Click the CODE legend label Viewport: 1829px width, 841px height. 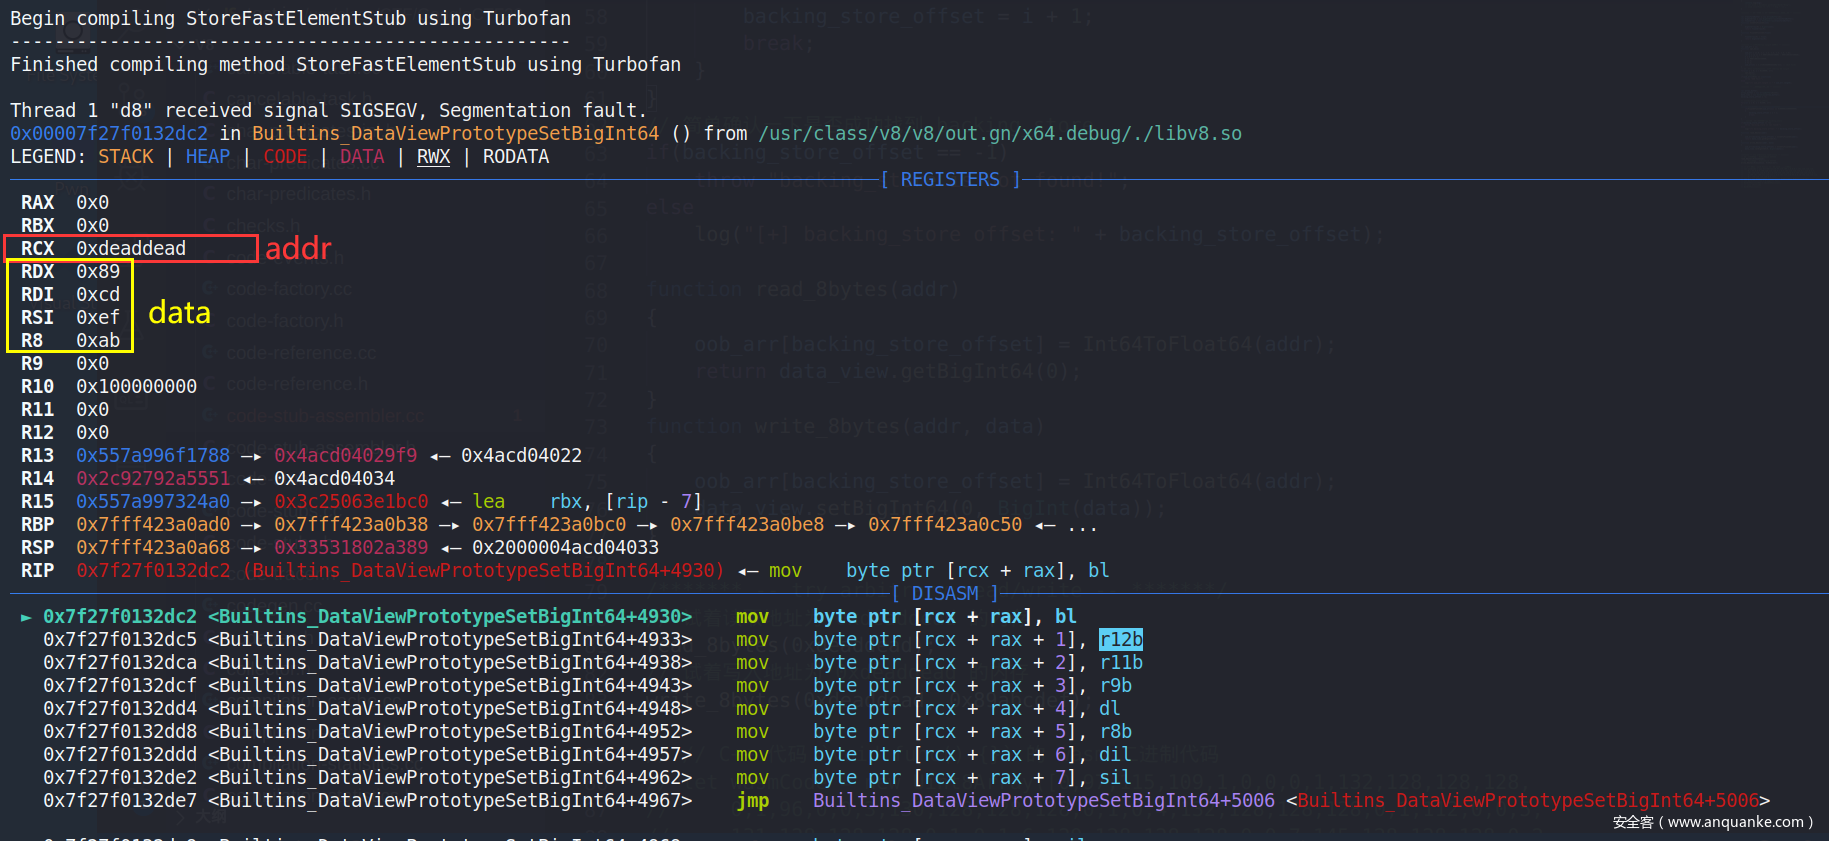click(285, 157)
